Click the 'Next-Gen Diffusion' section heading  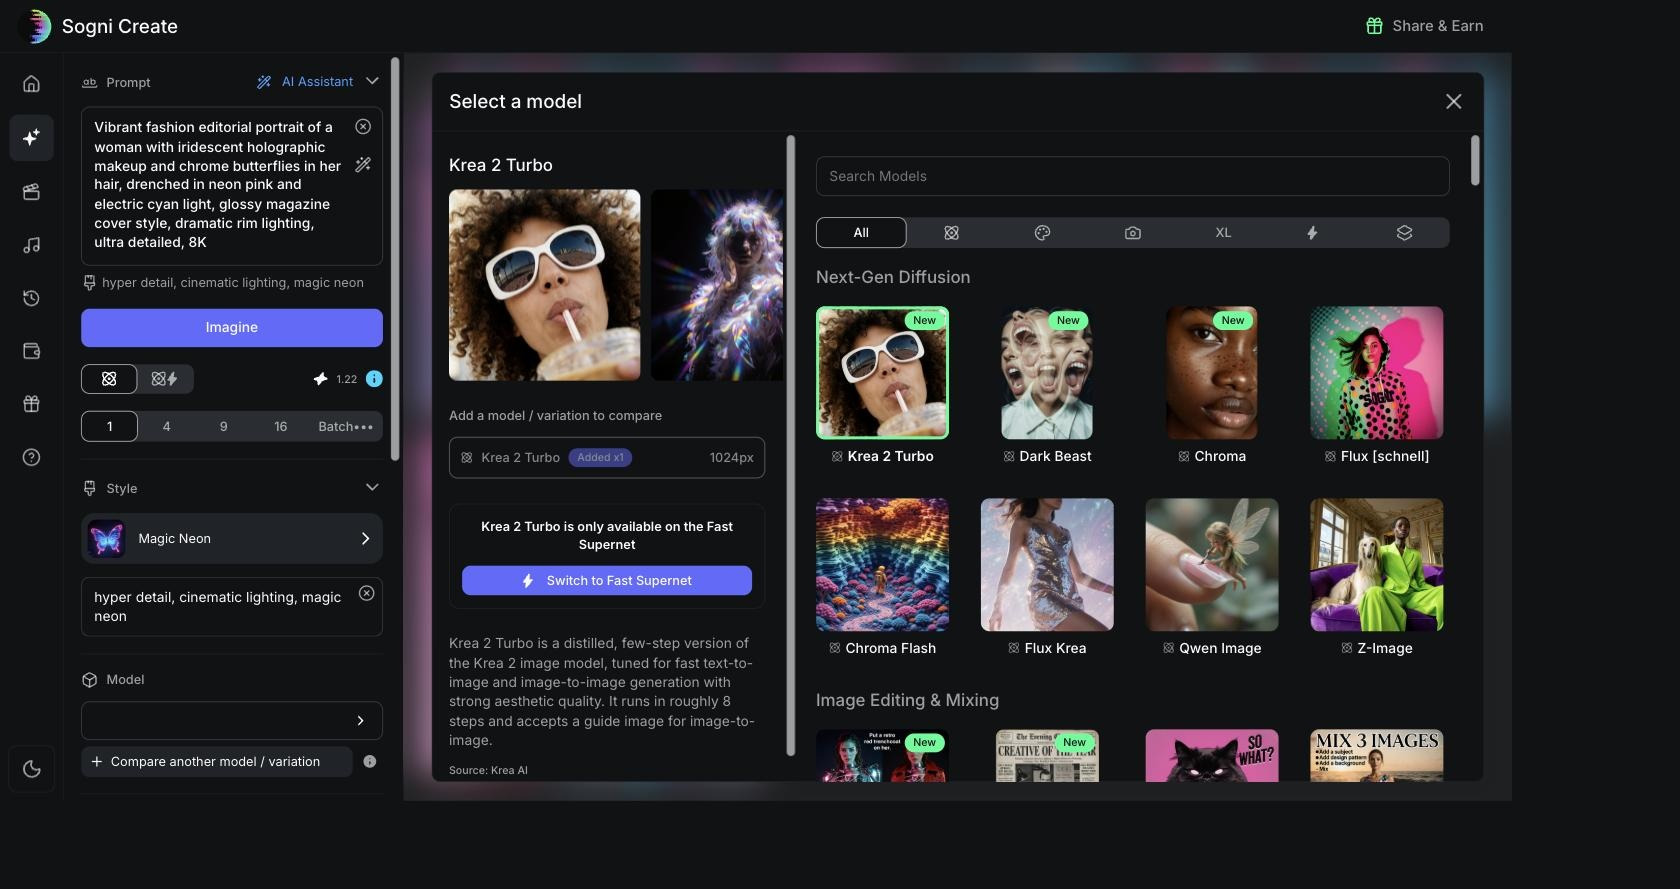893,277
